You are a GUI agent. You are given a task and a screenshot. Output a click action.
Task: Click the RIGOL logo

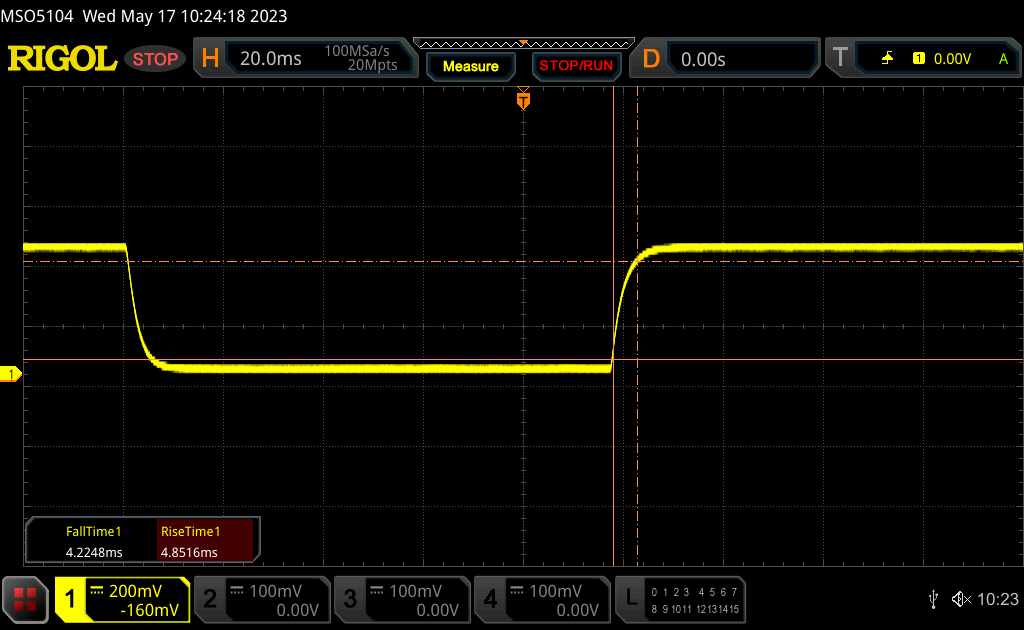point(62,59)
